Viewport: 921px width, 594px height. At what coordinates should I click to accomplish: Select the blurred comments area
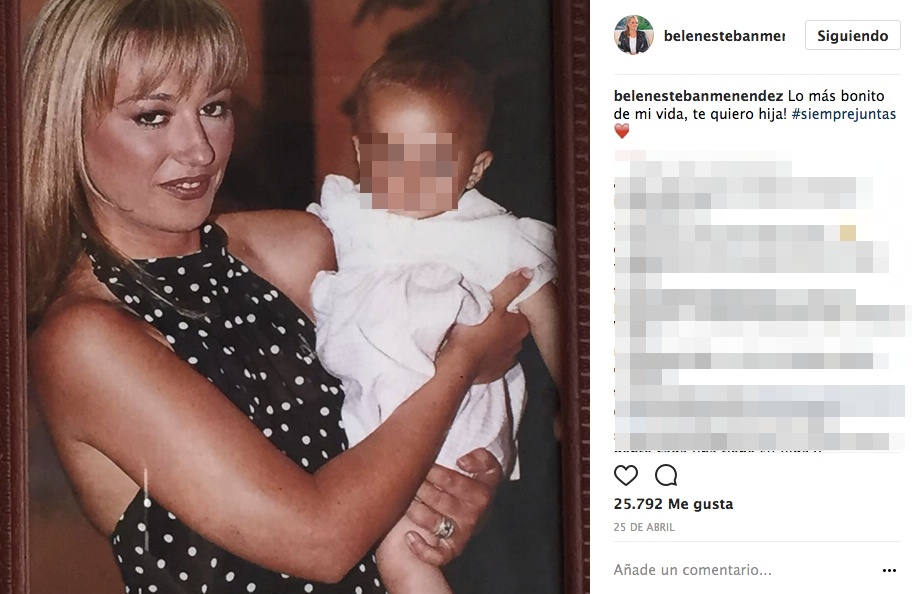pos(760,301)
